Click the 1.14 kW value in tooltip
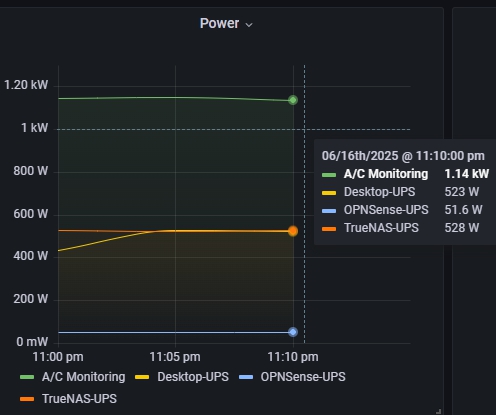 (x=466, y=174)
